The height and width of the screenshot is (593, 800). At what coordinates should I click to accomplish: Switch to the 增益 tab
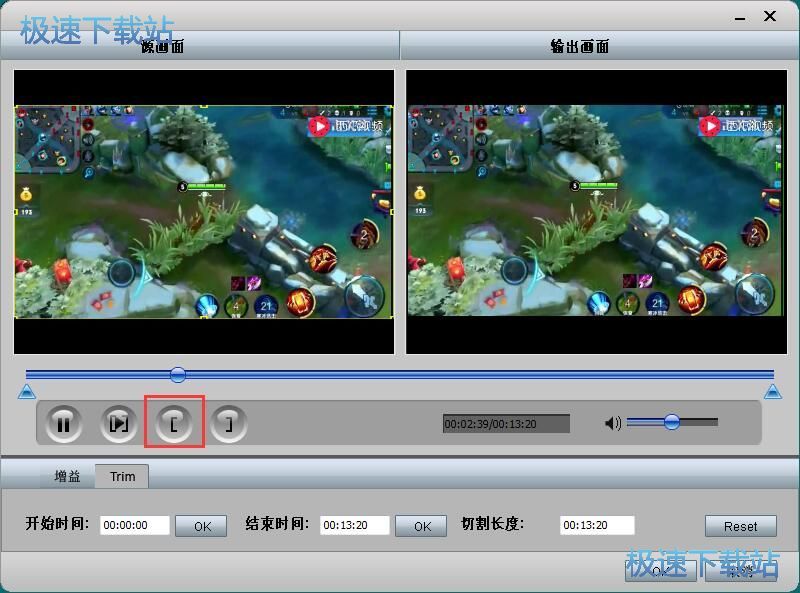tap(67, 476)
